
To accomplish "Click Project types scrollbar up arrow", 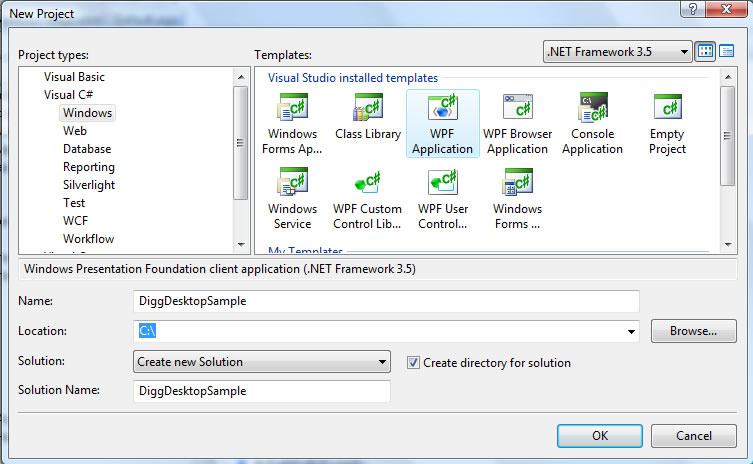I will tap(241, 77).
